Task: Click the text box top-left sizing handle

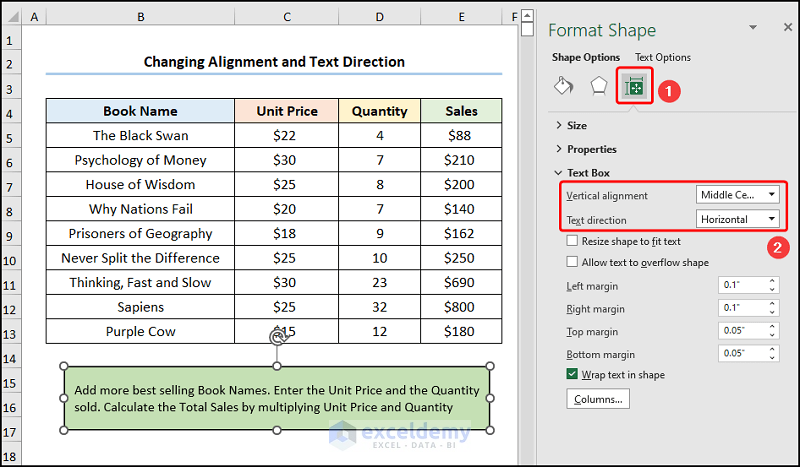Action: [64, 366]
